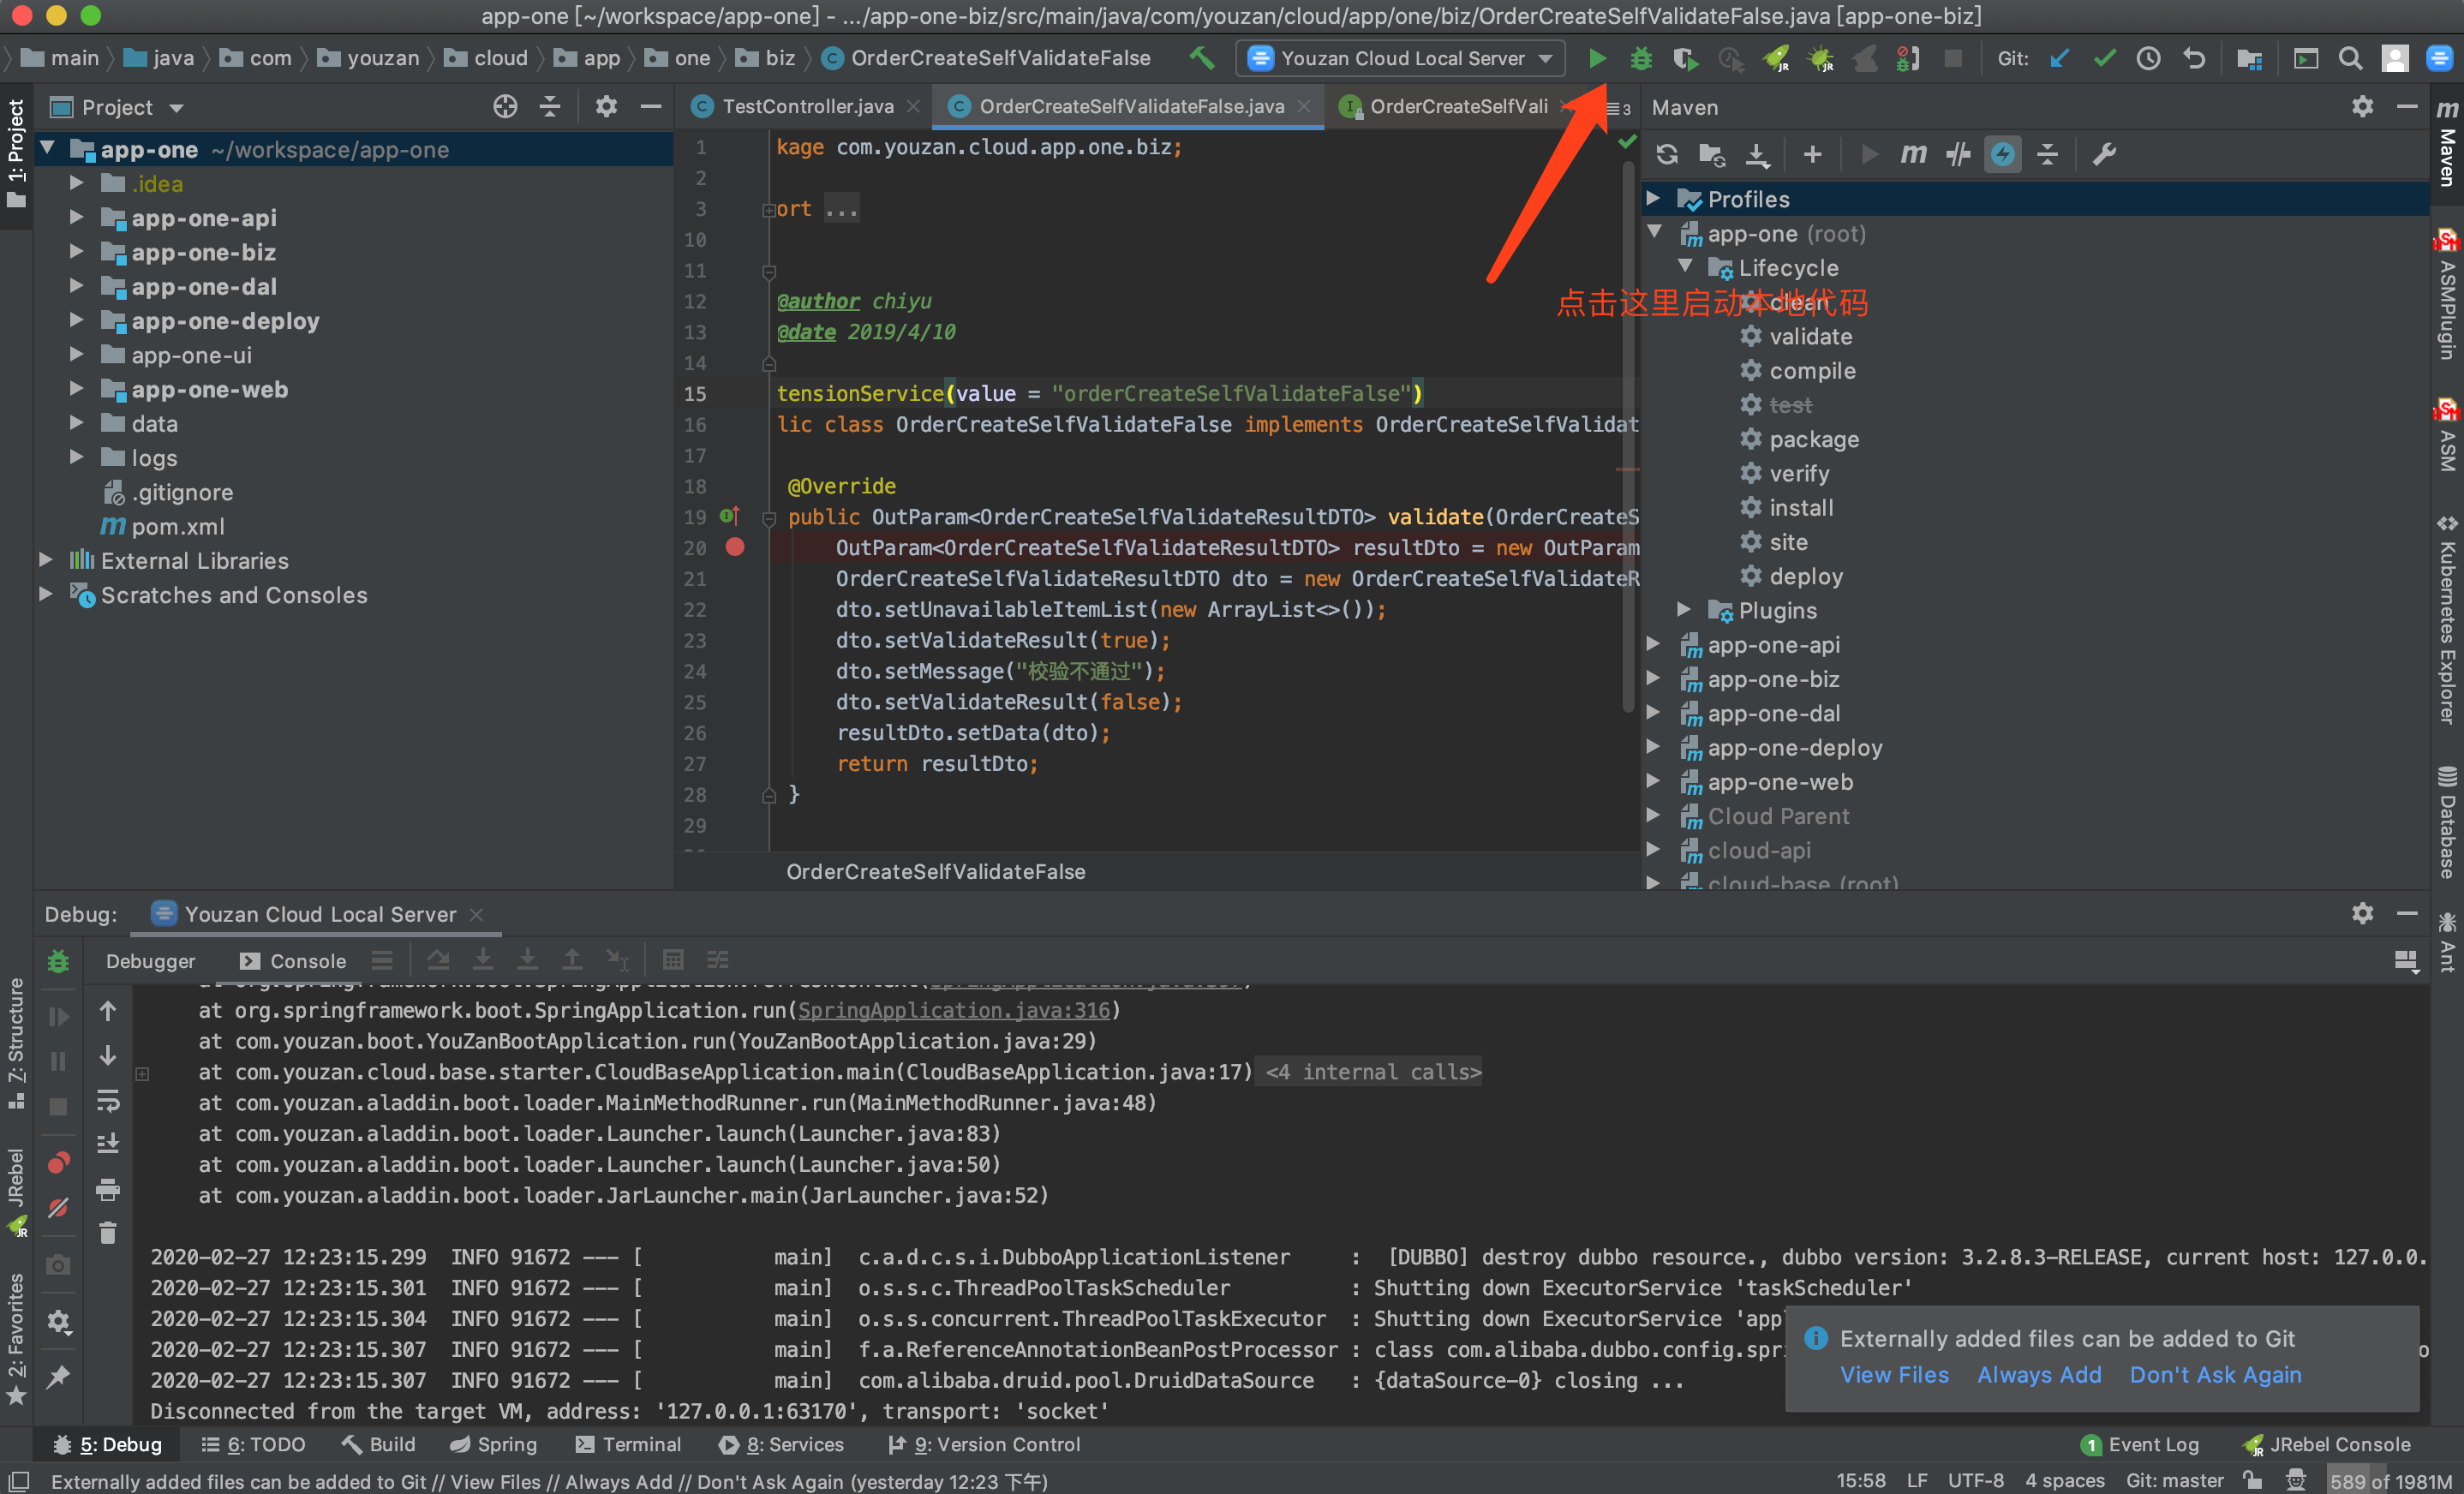Viewport: 2464px width, 1494px height.
Task: Collapse all in Maven tool window
Action: [2047, 154]
